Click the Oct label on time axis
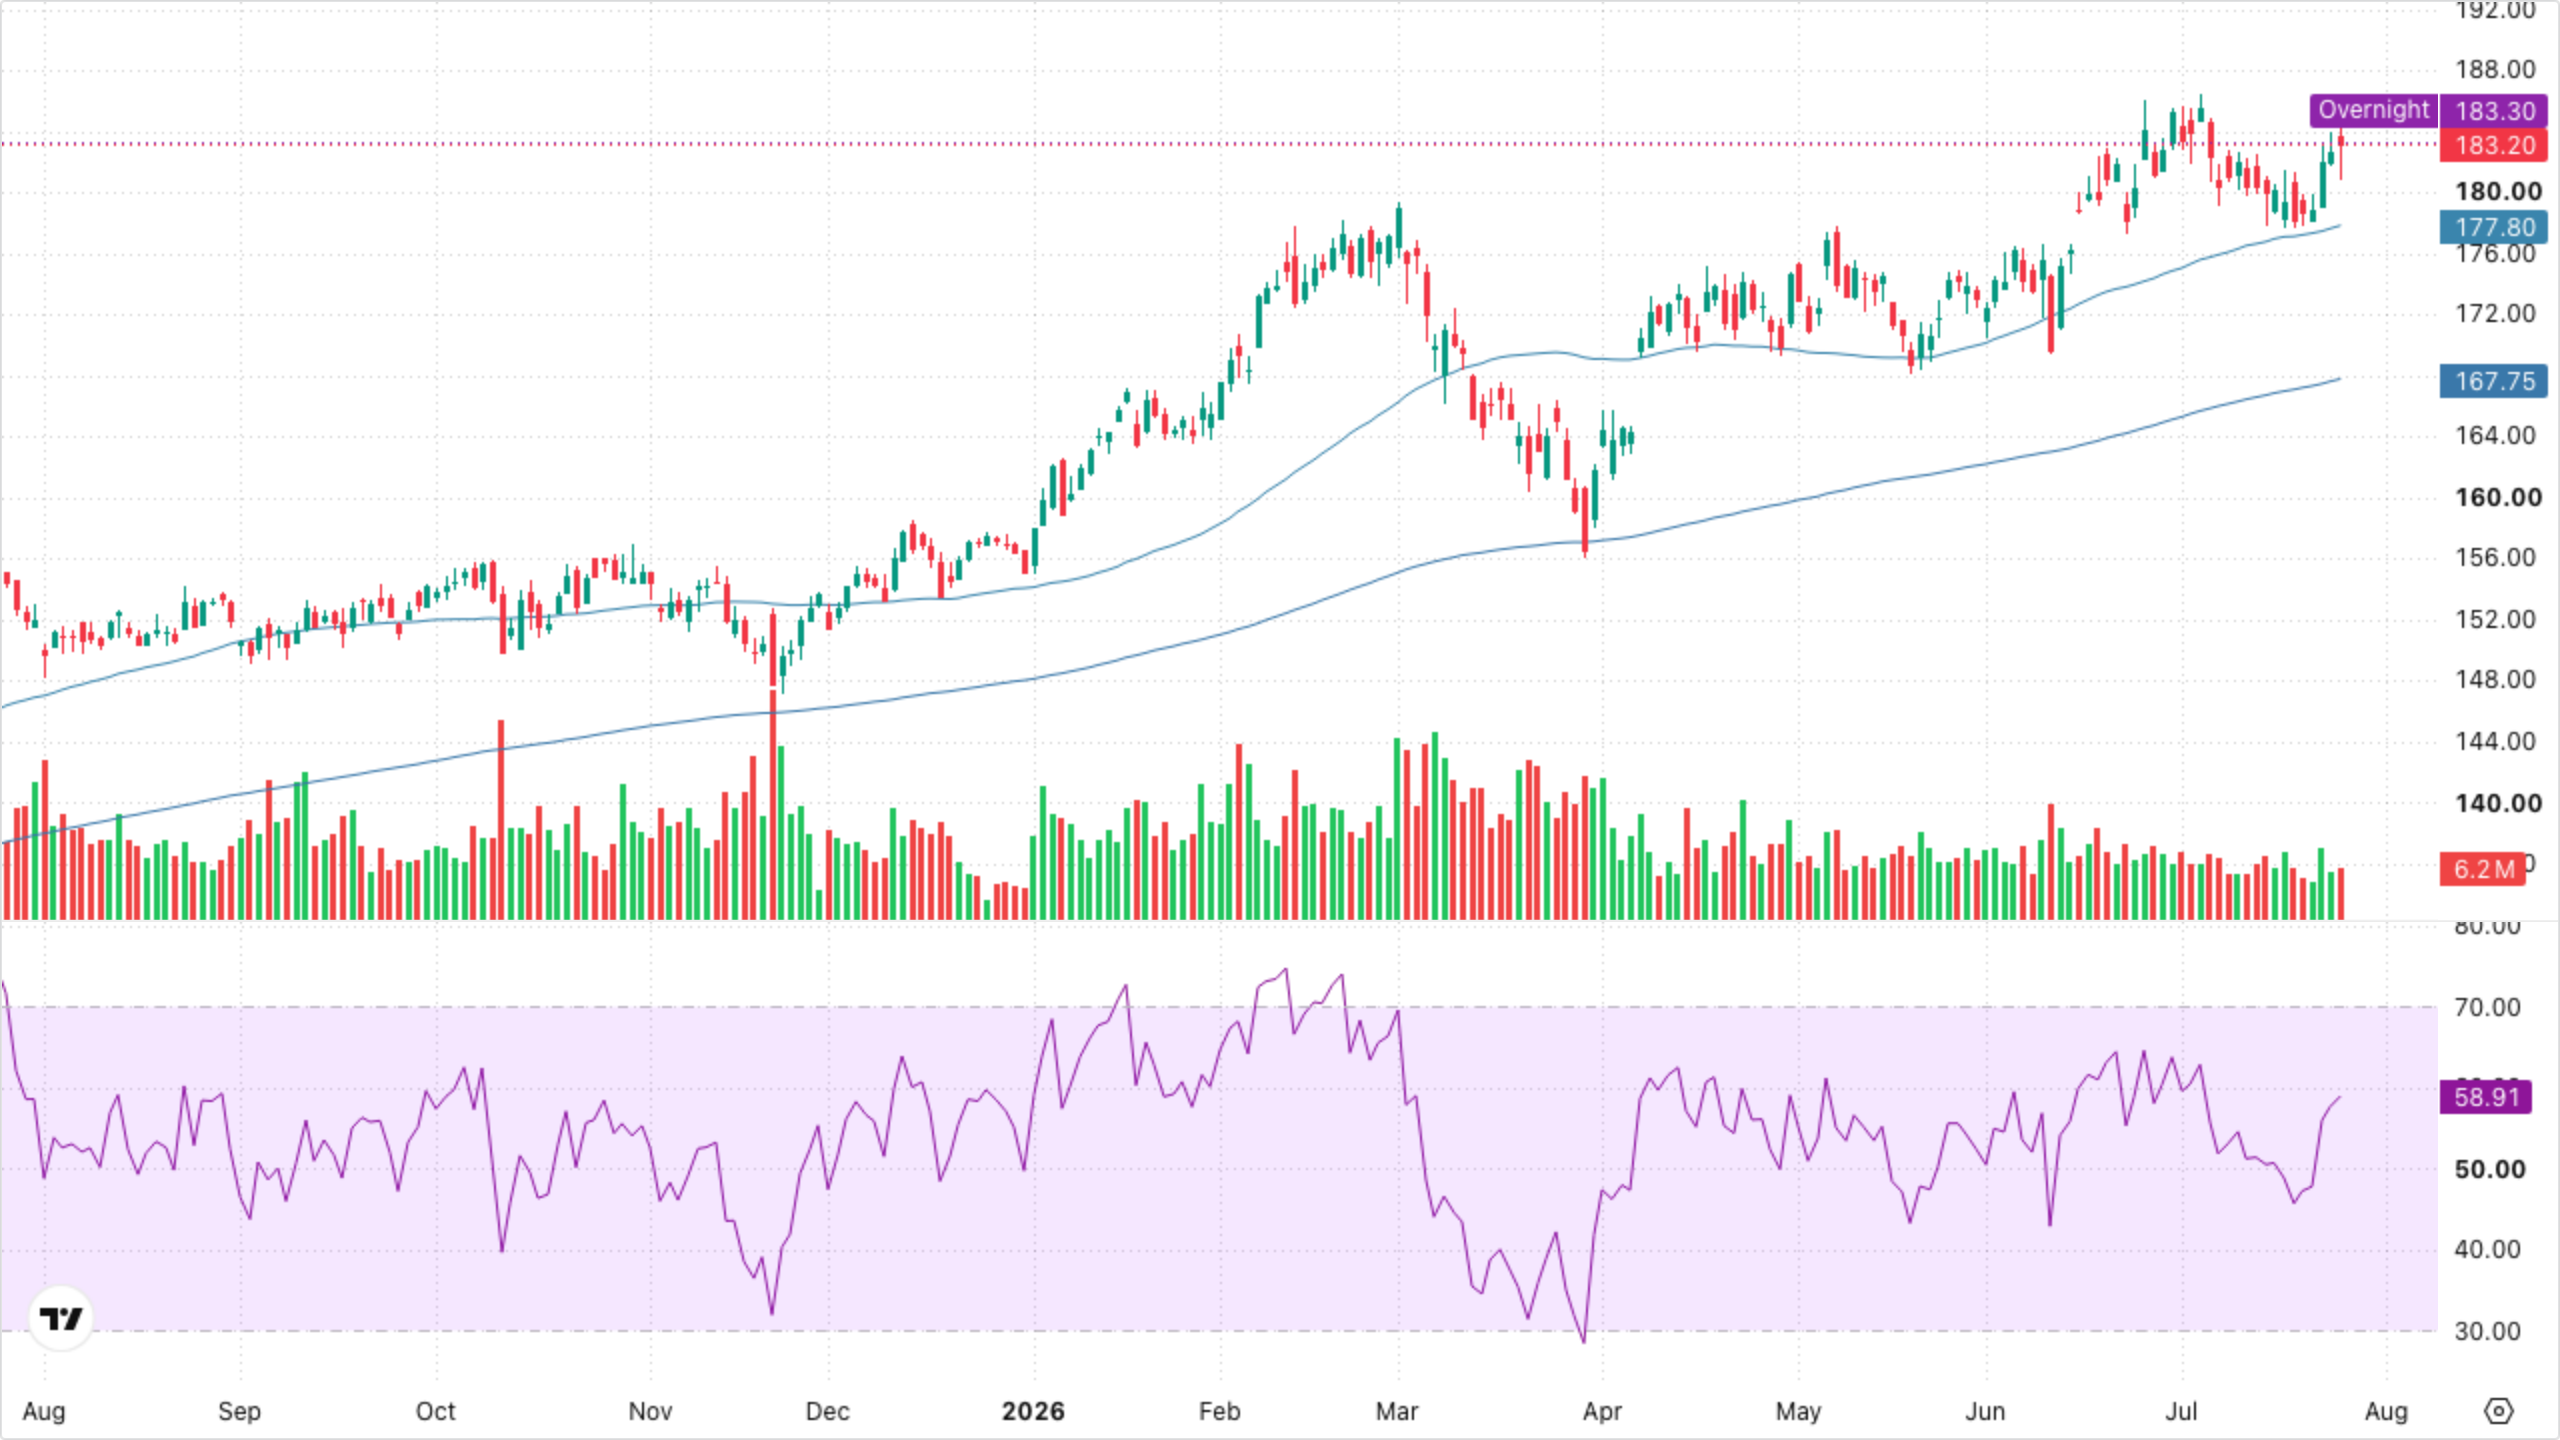Screen dimensions: 2560x1440 [x=435, y=1411]
